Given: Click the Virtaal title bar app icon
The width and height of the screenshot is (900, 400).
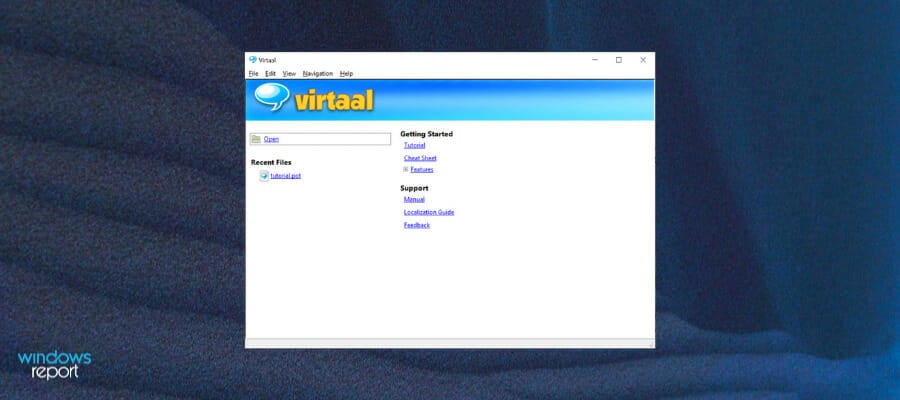Looking at the screenshot, I should pyautogui.click(x=252, y=60).
